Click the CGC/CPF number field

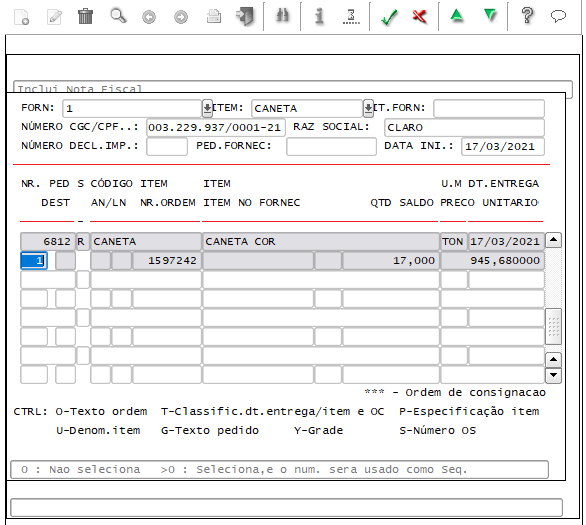coord(216,127)
